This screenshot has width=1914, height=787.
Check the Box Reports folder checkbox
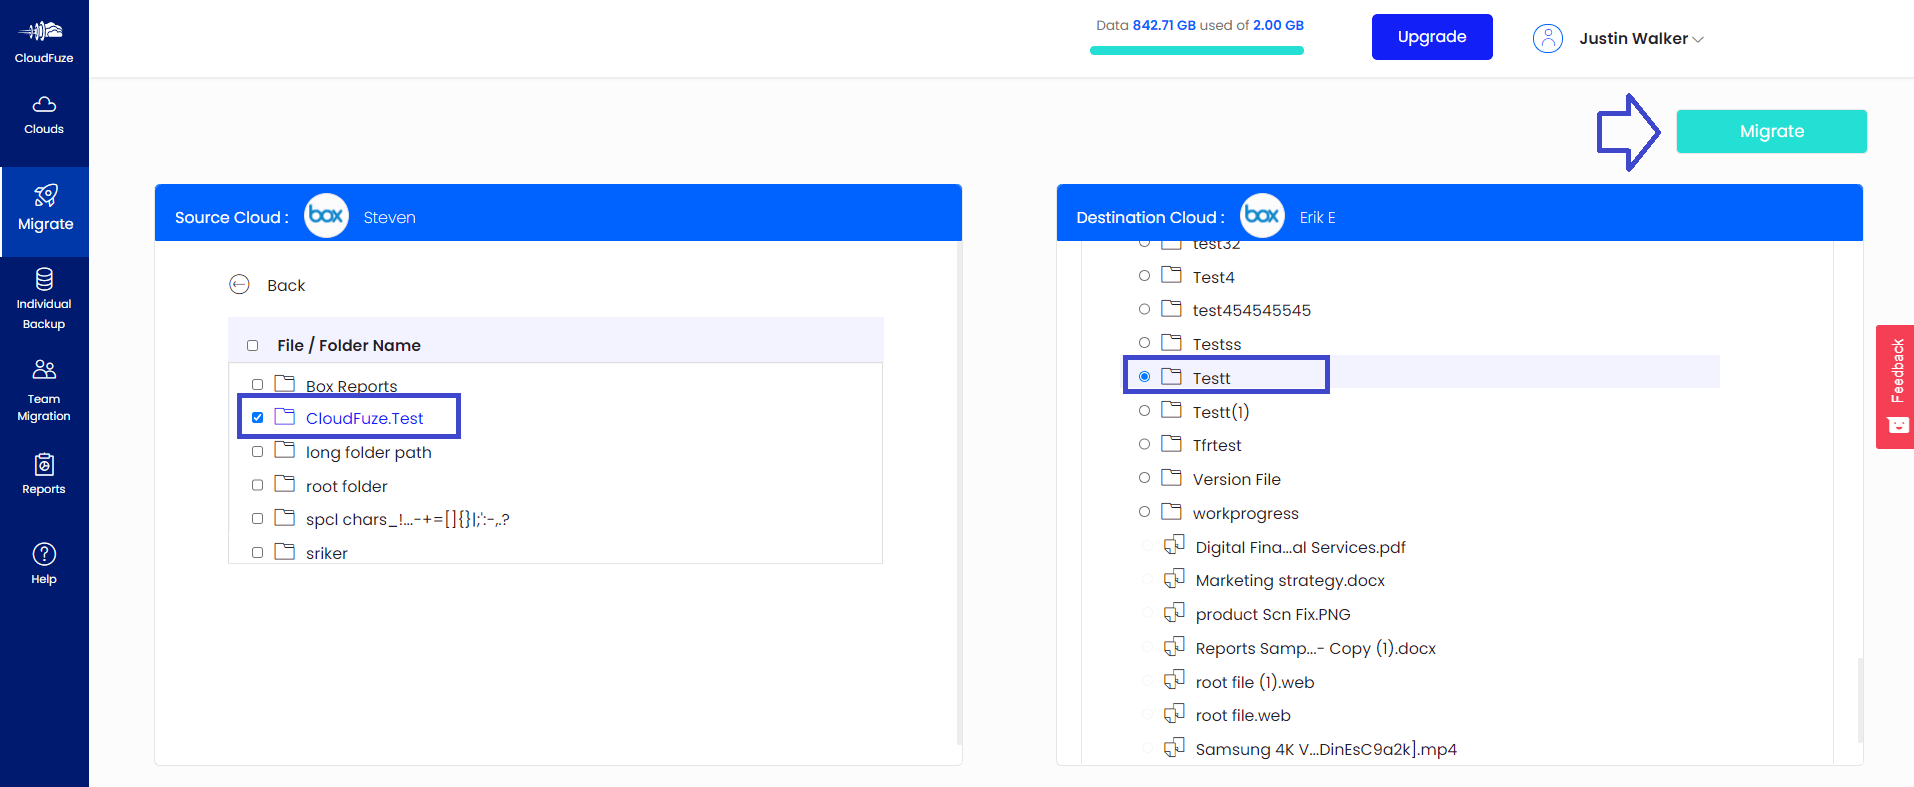click(x=258, y=385)
